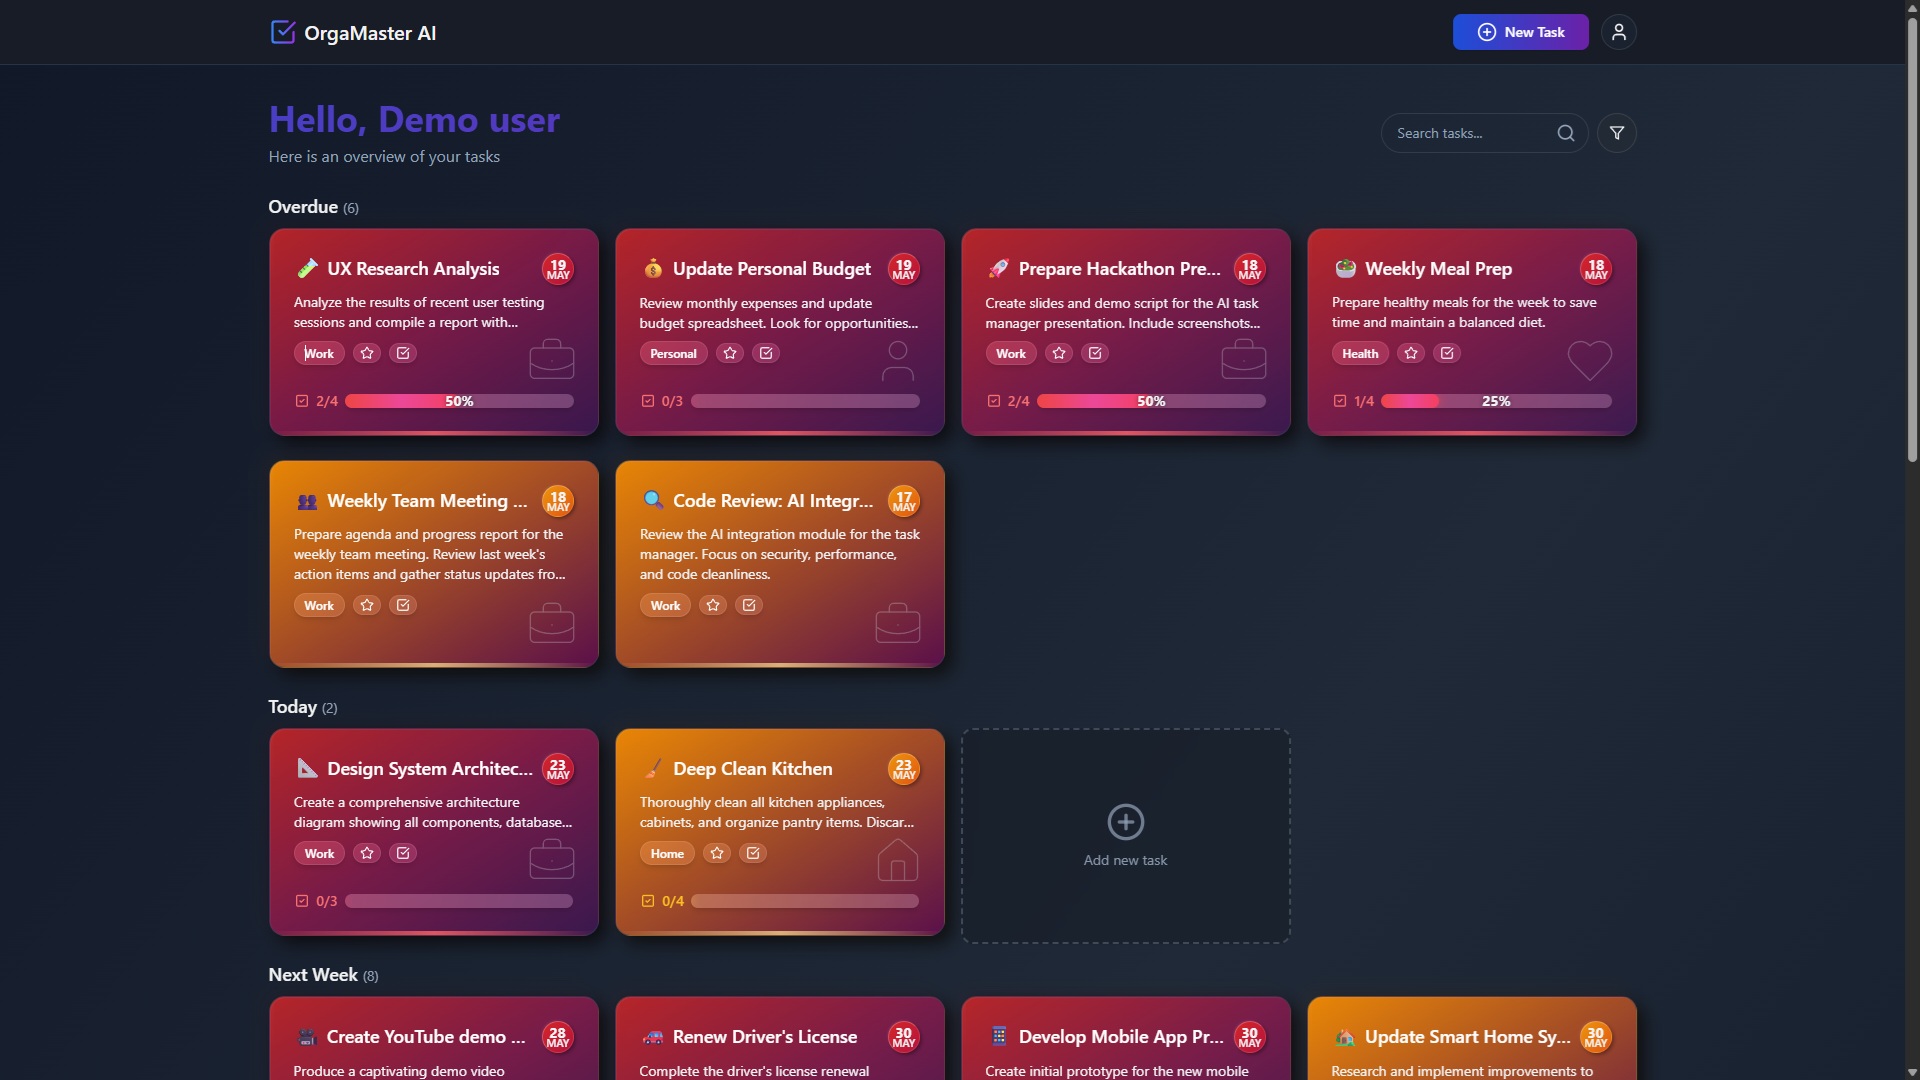Click the New Task button

coord(1520,32)
